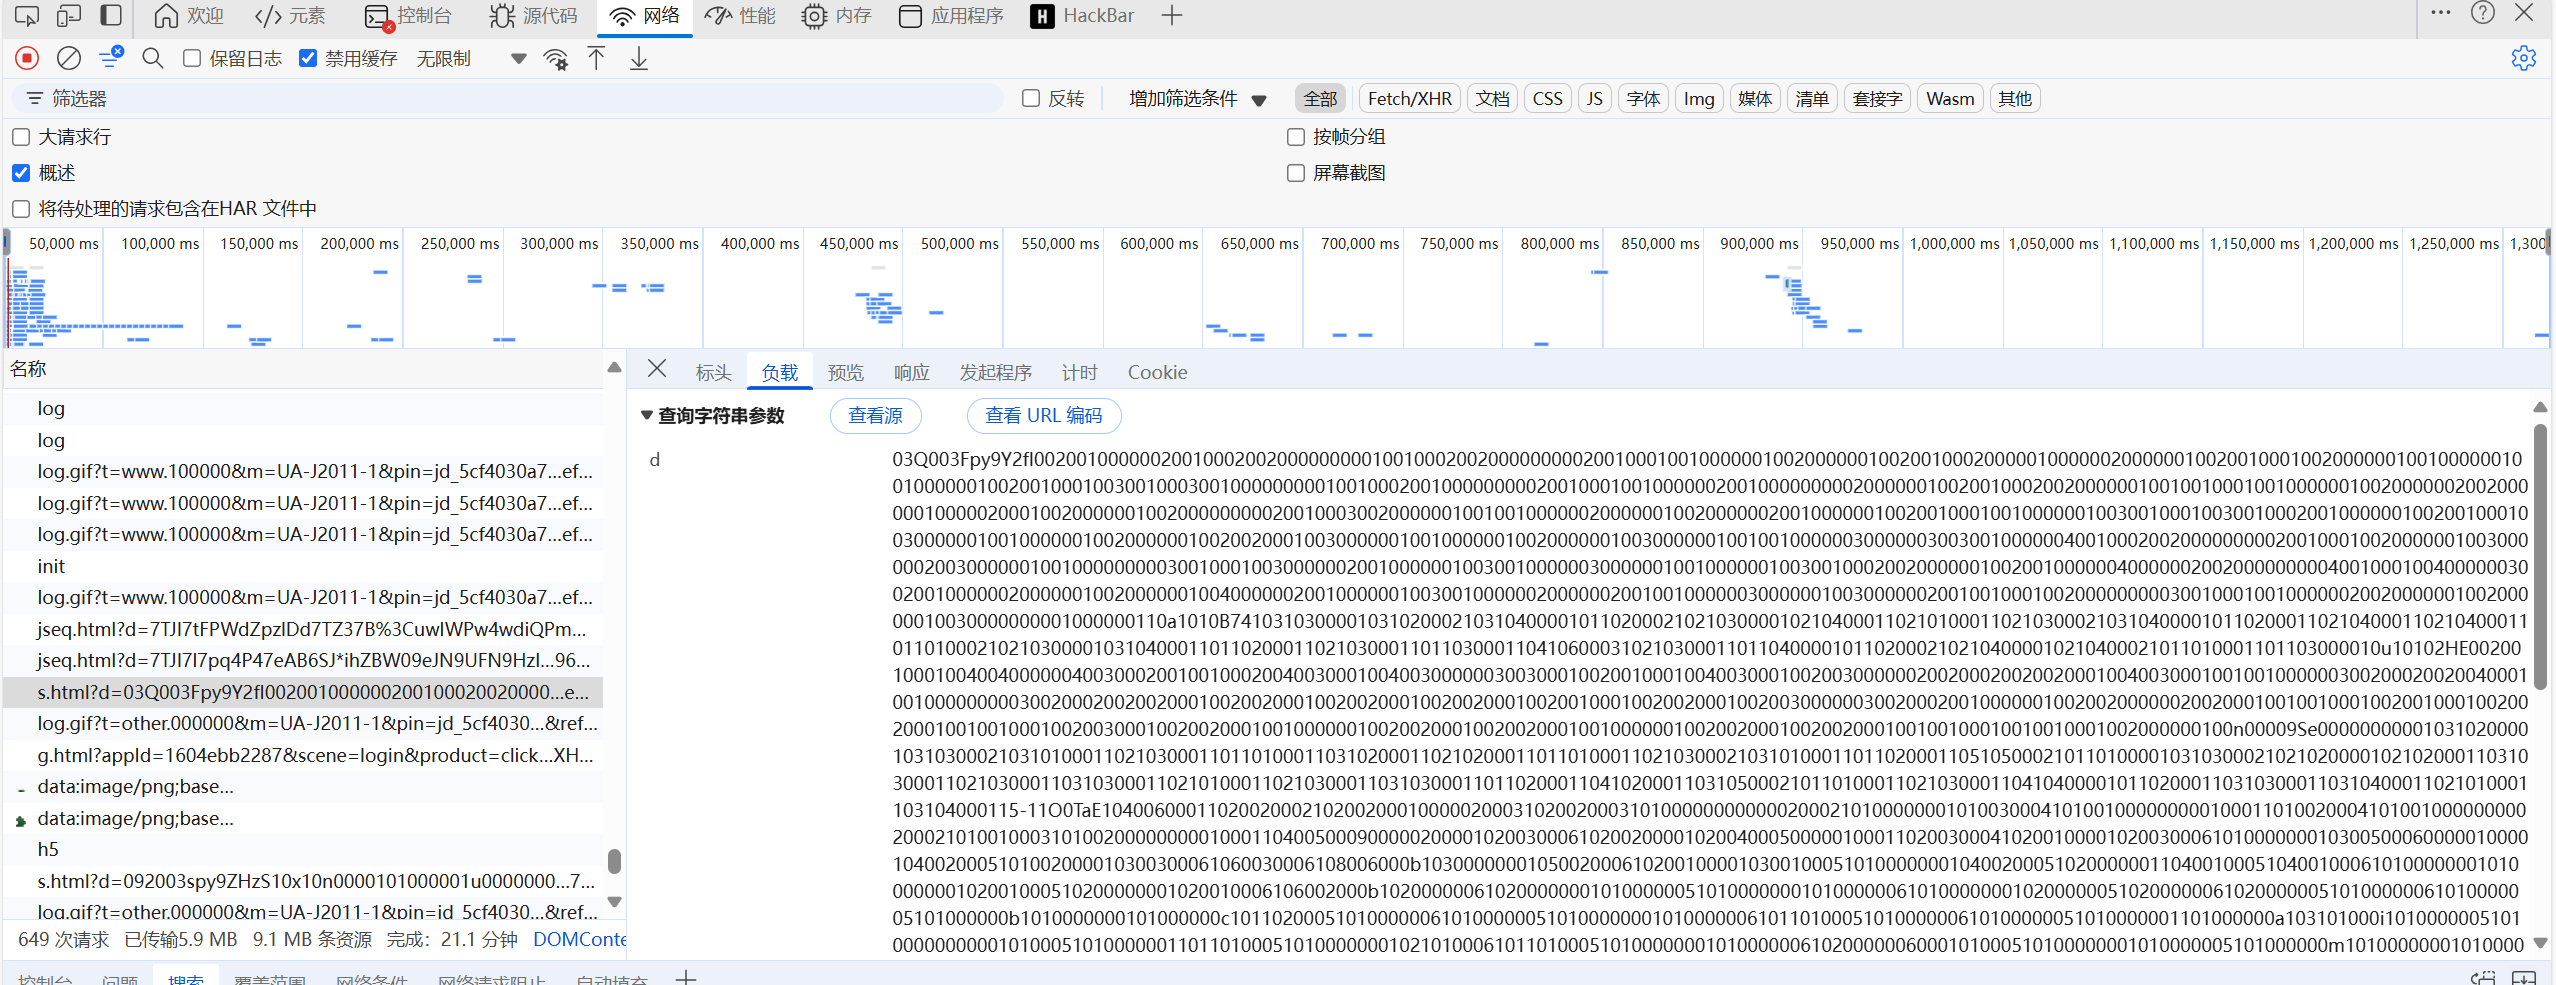Open network settings gear icon
This screenshot has width=2556, height=985.
tap(2523, 59)
